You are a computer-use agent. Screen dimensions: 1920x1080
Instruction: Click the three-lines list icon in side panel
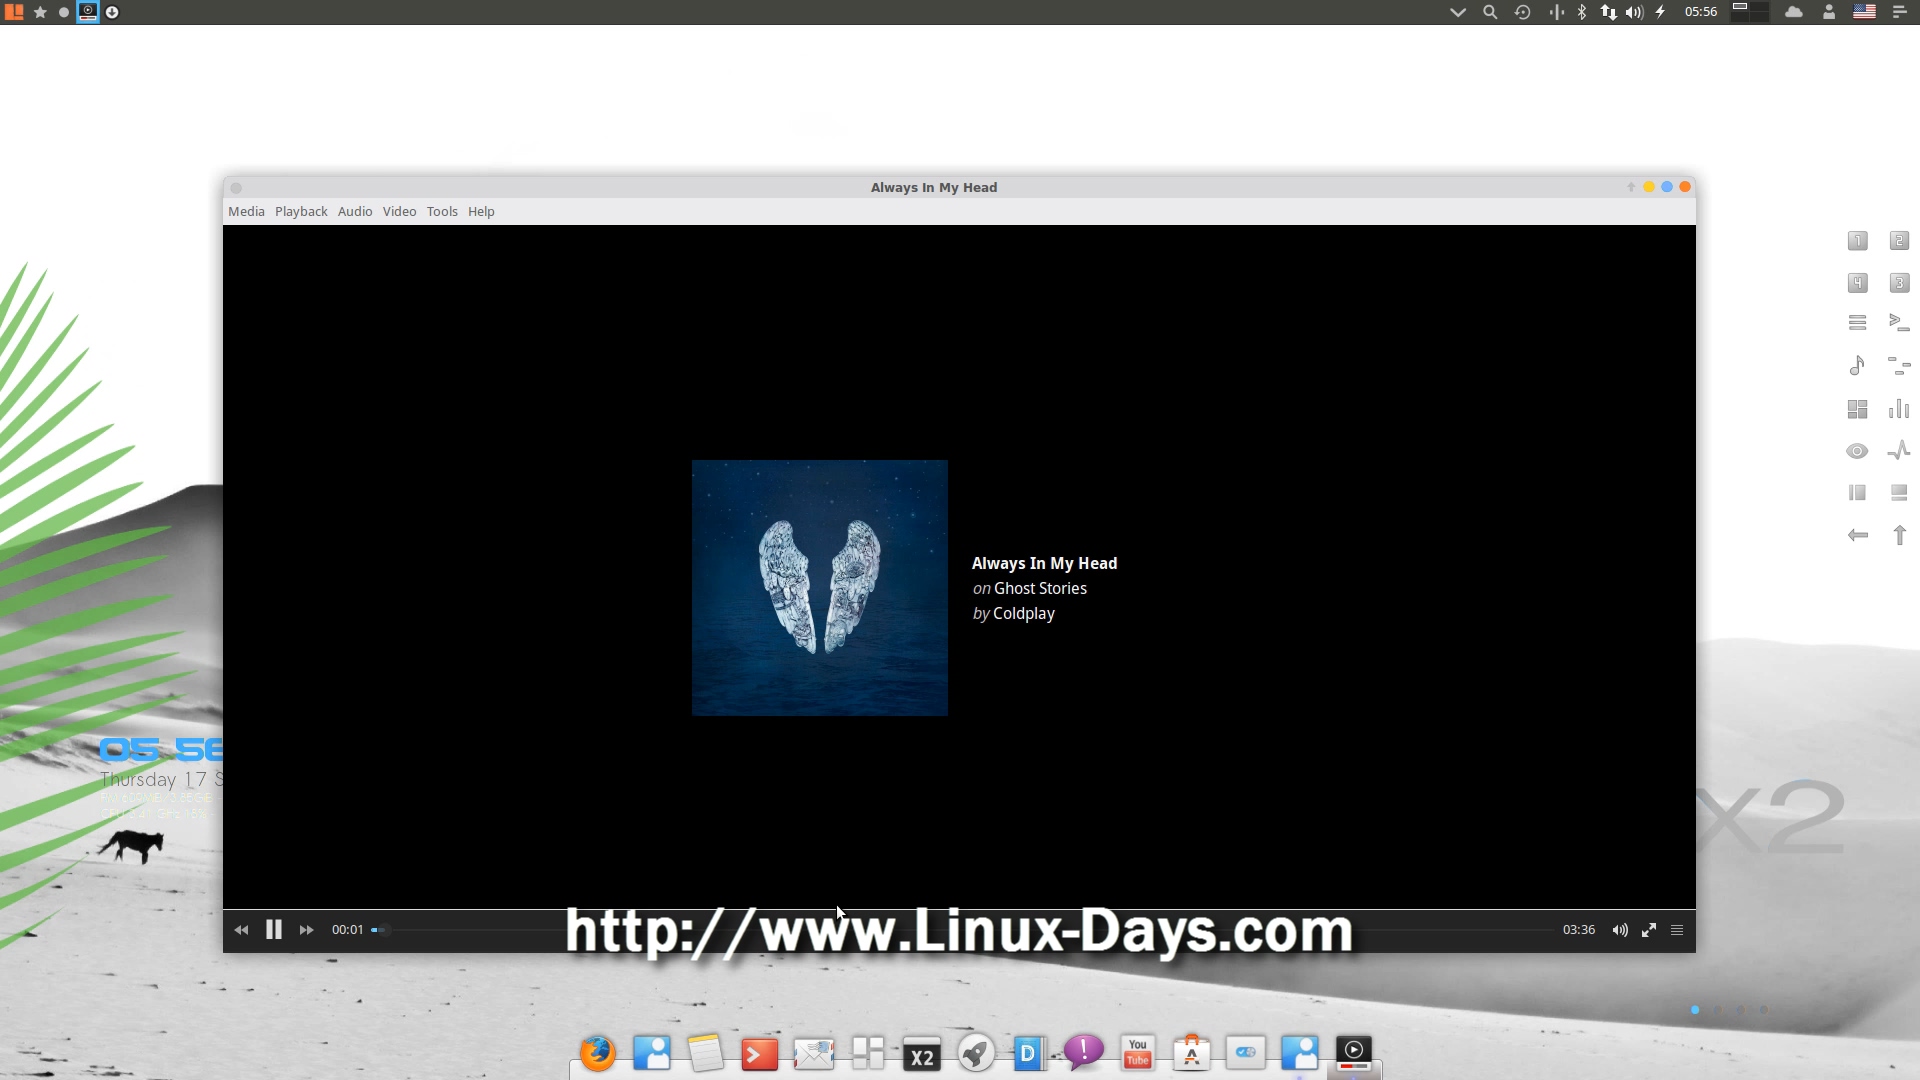[x=1857, y=323]
